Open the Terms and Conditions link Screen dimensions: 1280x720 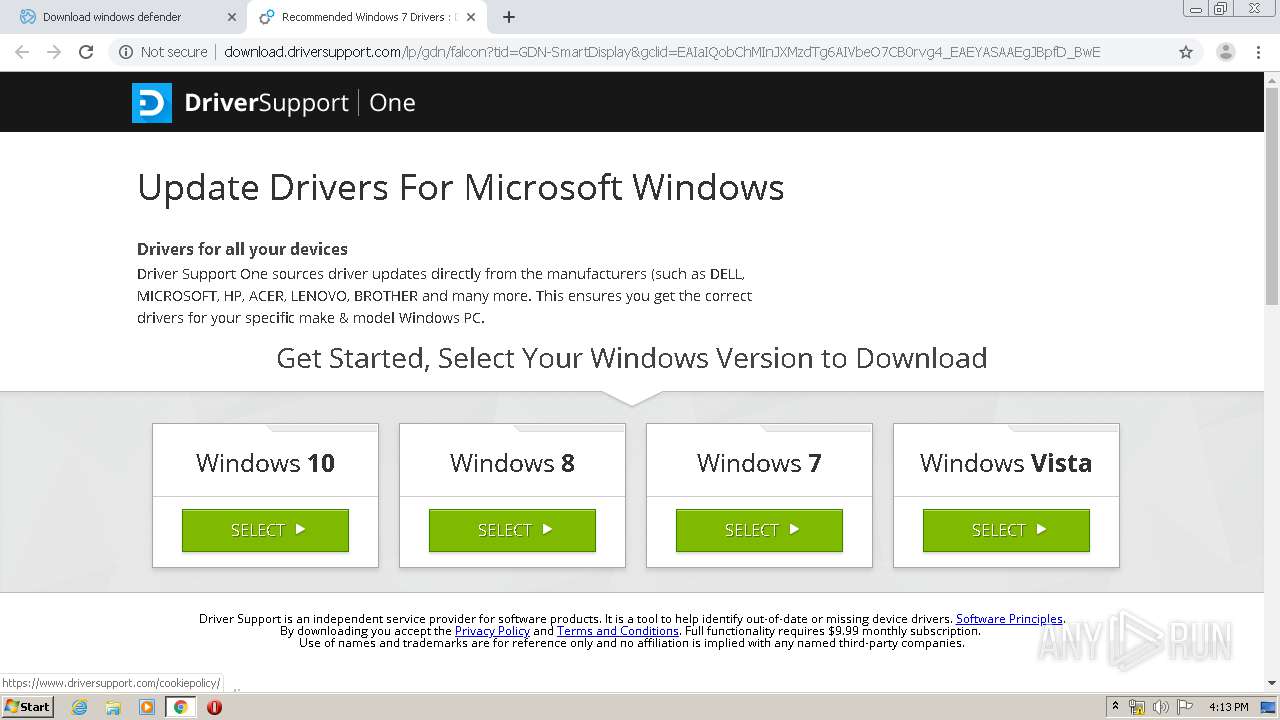click(618, 631)
